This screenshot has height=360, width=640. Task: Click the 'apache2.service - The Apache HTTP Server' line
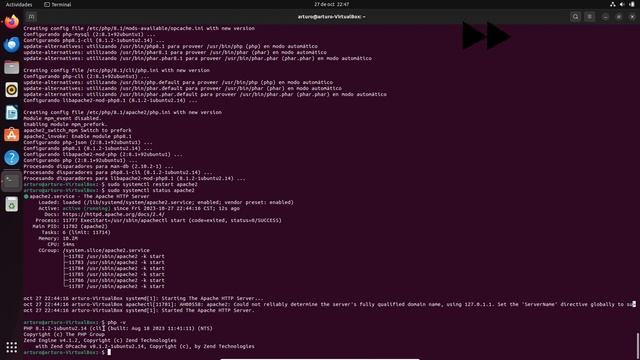(x=87, y=196)
